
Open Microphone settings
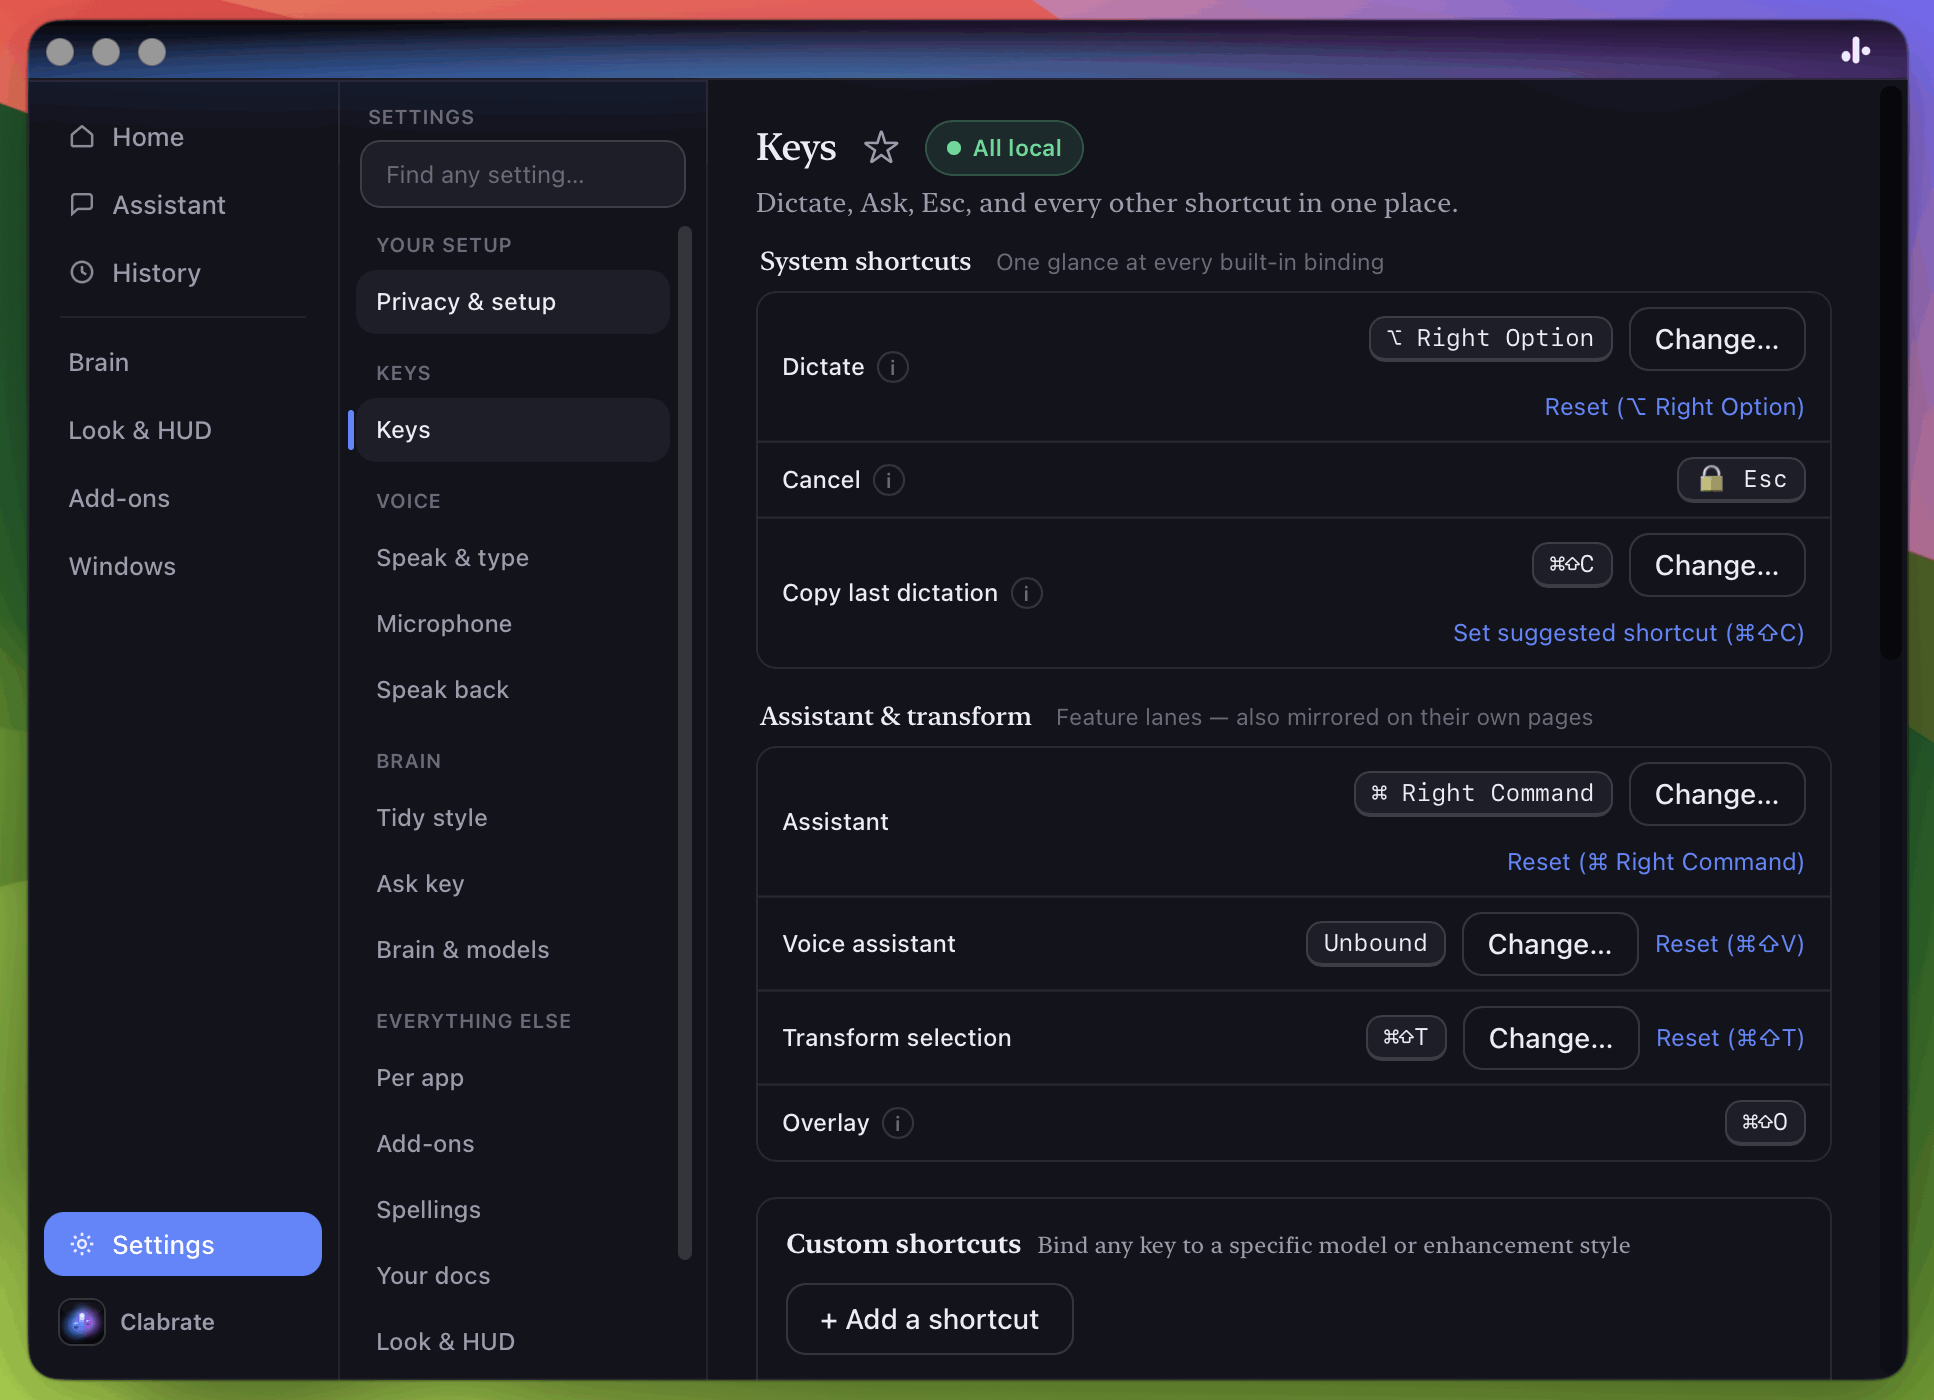[444, 624]
